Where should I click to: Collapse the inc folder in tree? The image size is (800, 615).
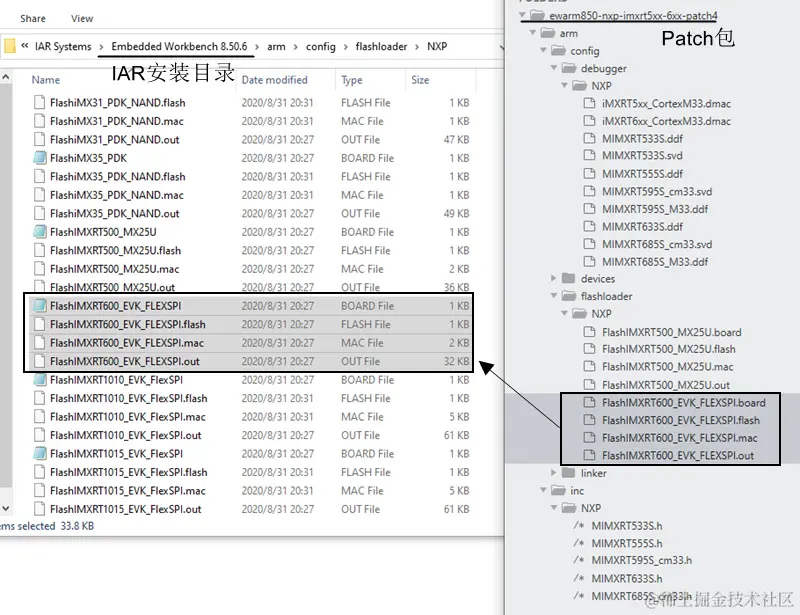[x=543, y=490]
